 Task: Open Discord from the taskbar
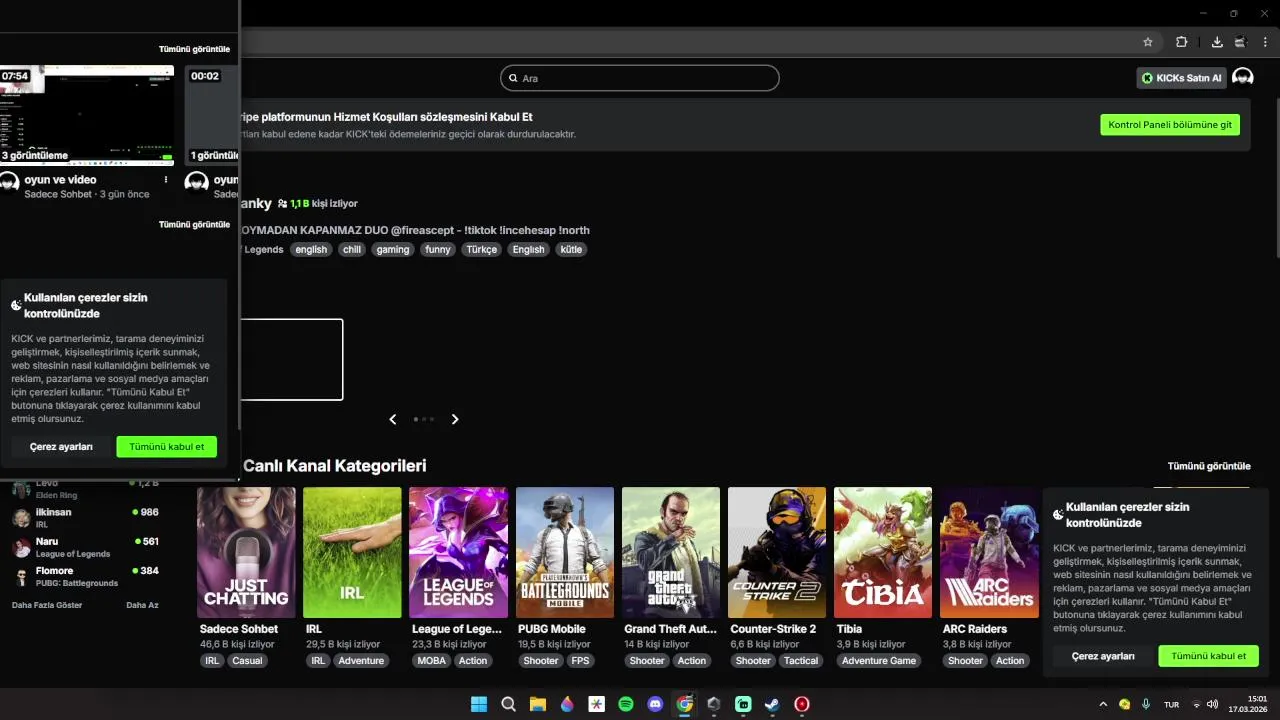(655, 704)
